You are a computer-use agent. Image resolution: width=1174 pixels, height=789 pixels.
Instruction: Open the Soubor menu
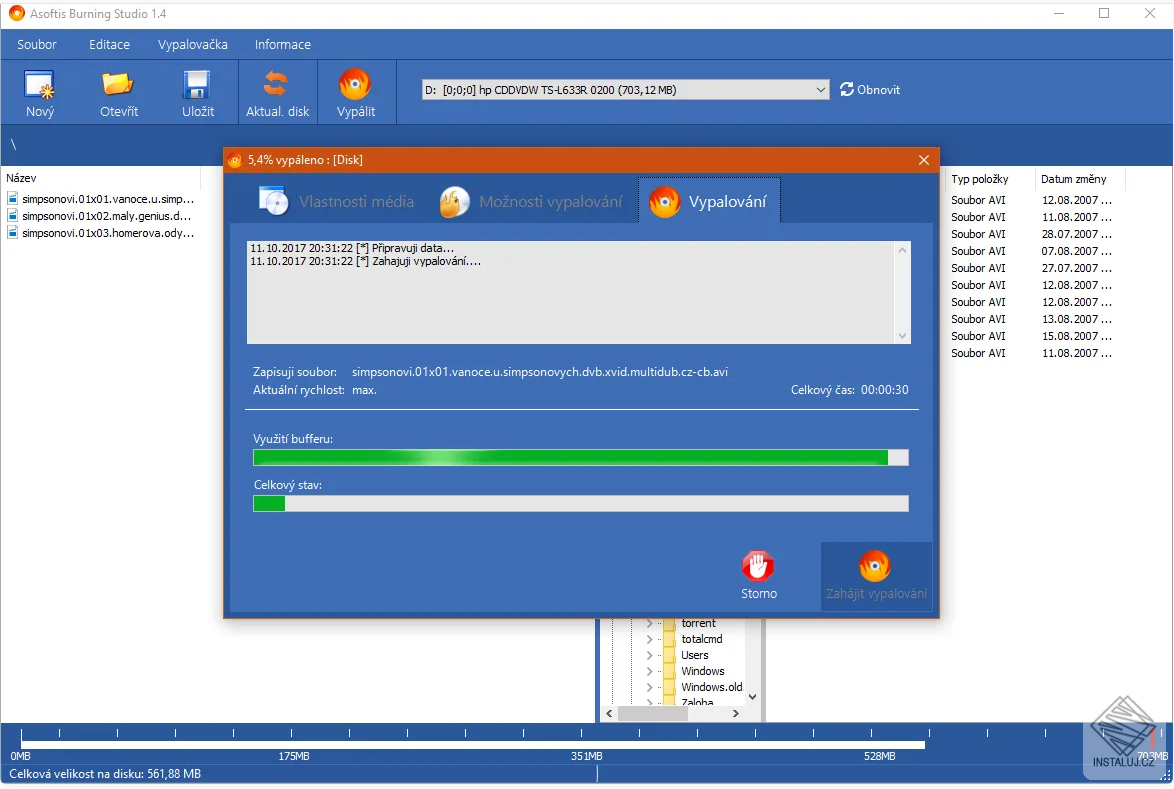pos(37,44)
